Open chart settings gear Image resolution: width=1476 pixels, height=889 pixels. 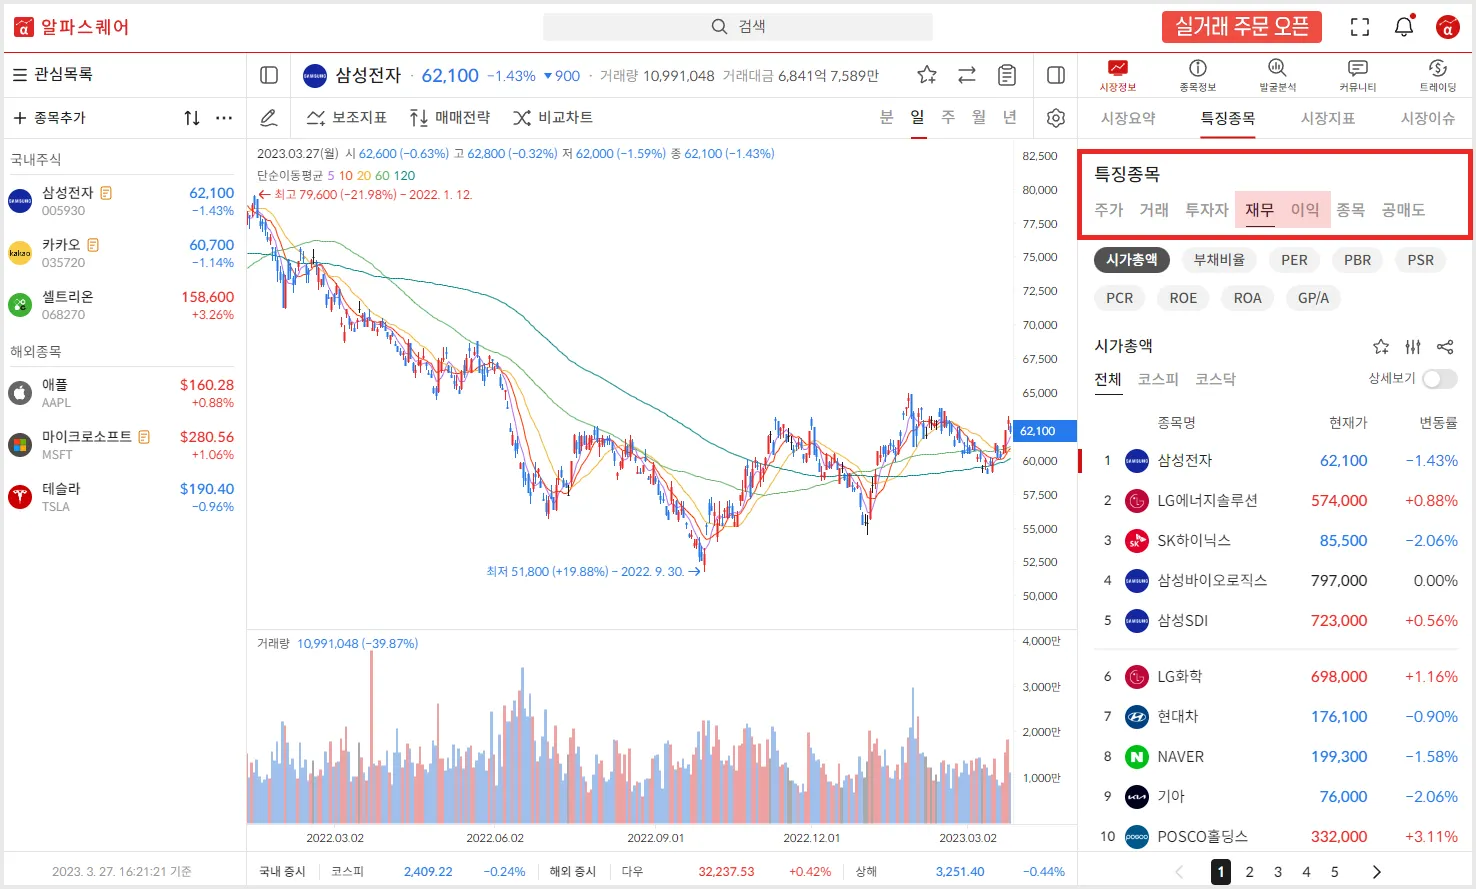1056,118
